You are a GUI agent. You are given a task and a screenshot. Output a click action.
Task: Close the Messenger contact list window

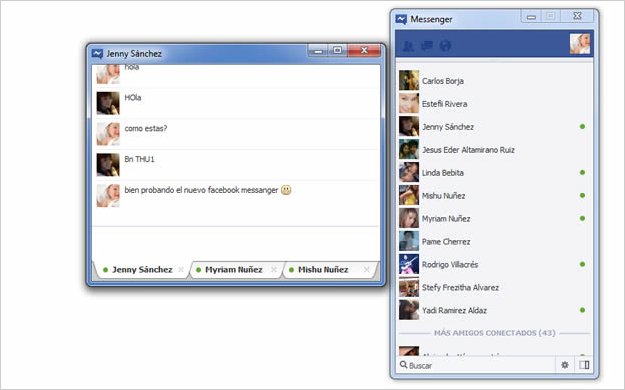click(x=578, y=16)
